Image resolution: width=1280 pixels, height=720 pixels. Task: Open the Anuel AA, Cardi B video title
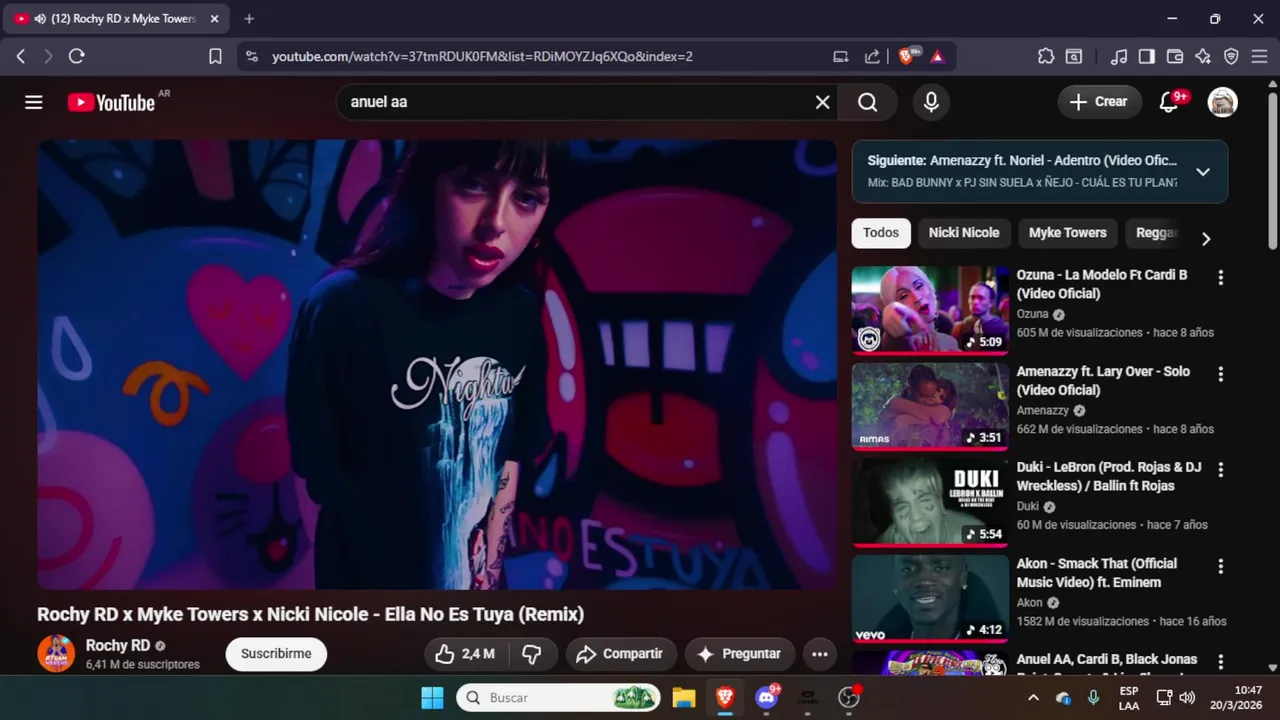tap(1107, 660)
